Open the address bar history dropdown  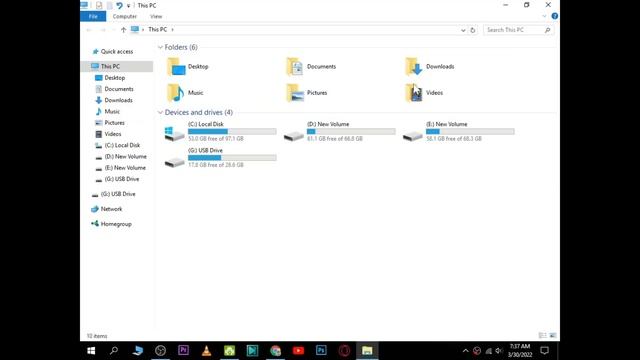click(x=463, y=30)
